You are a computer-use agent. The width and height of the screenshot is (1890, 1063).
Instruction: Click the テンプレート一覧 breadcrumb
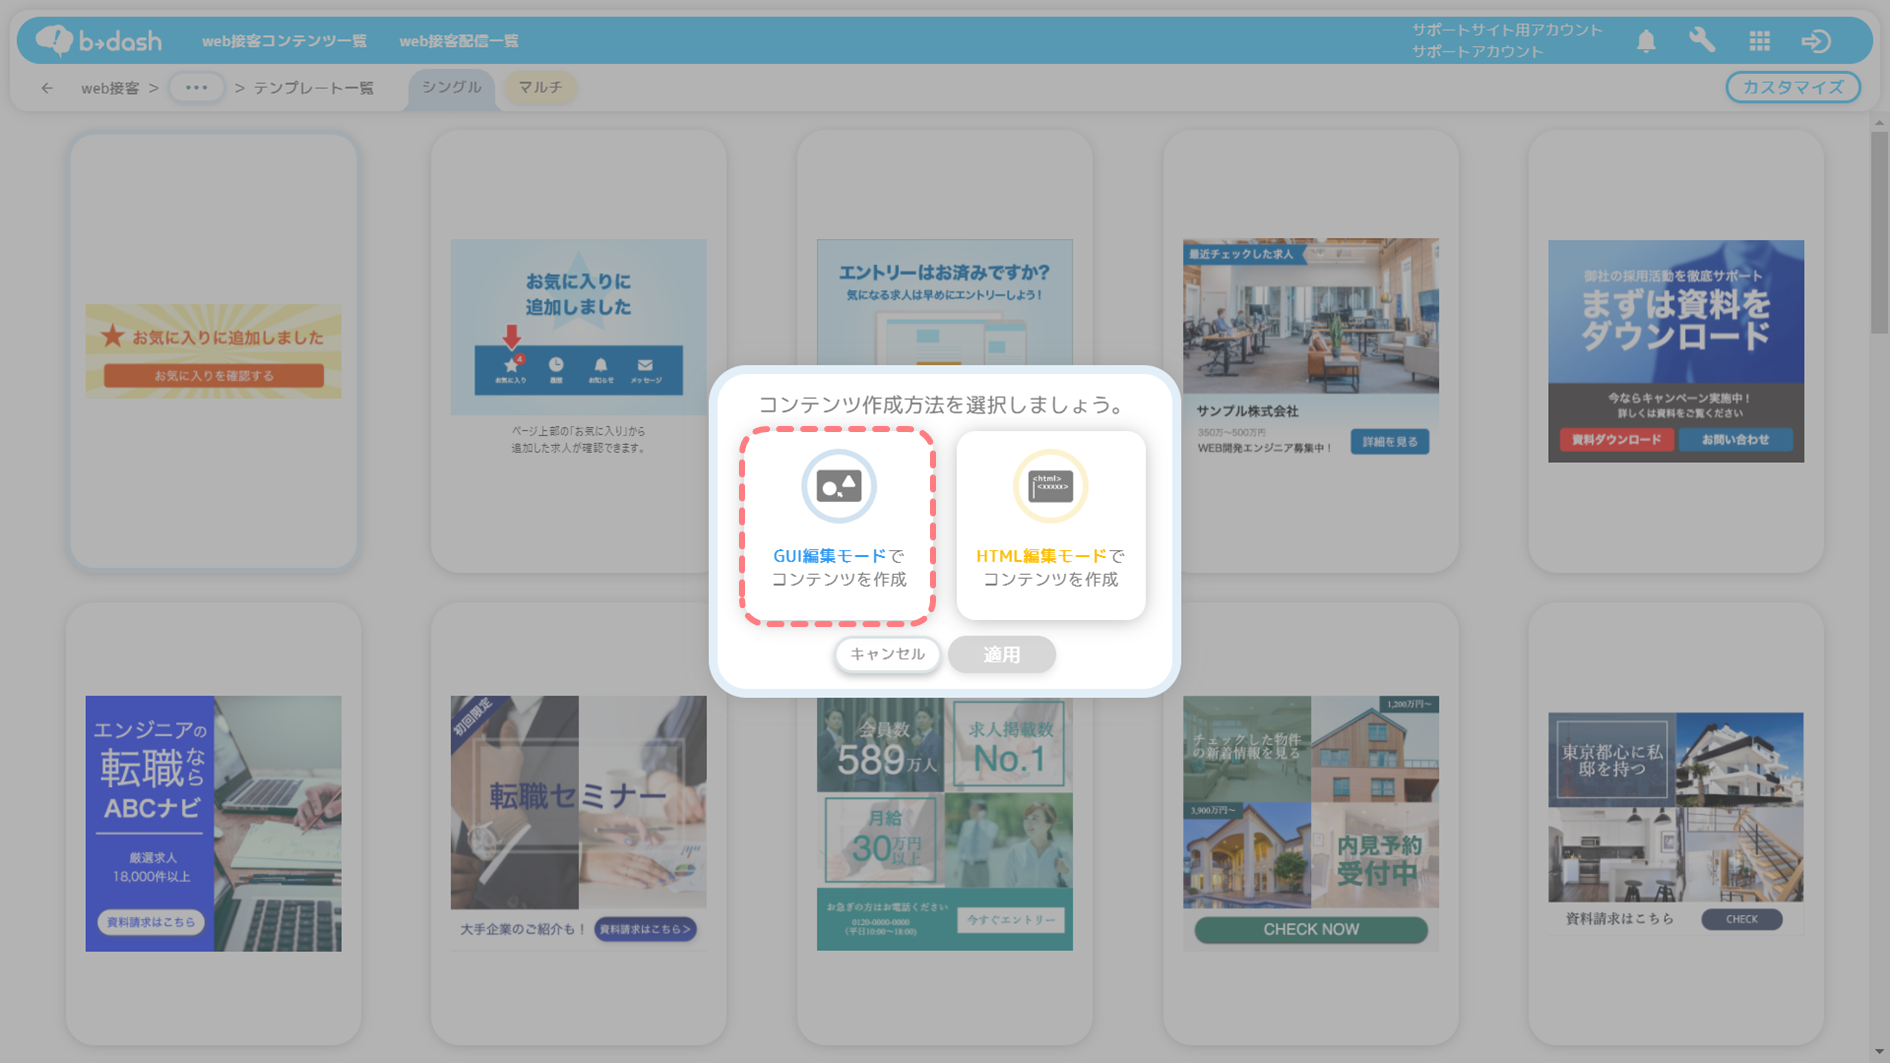313,88
